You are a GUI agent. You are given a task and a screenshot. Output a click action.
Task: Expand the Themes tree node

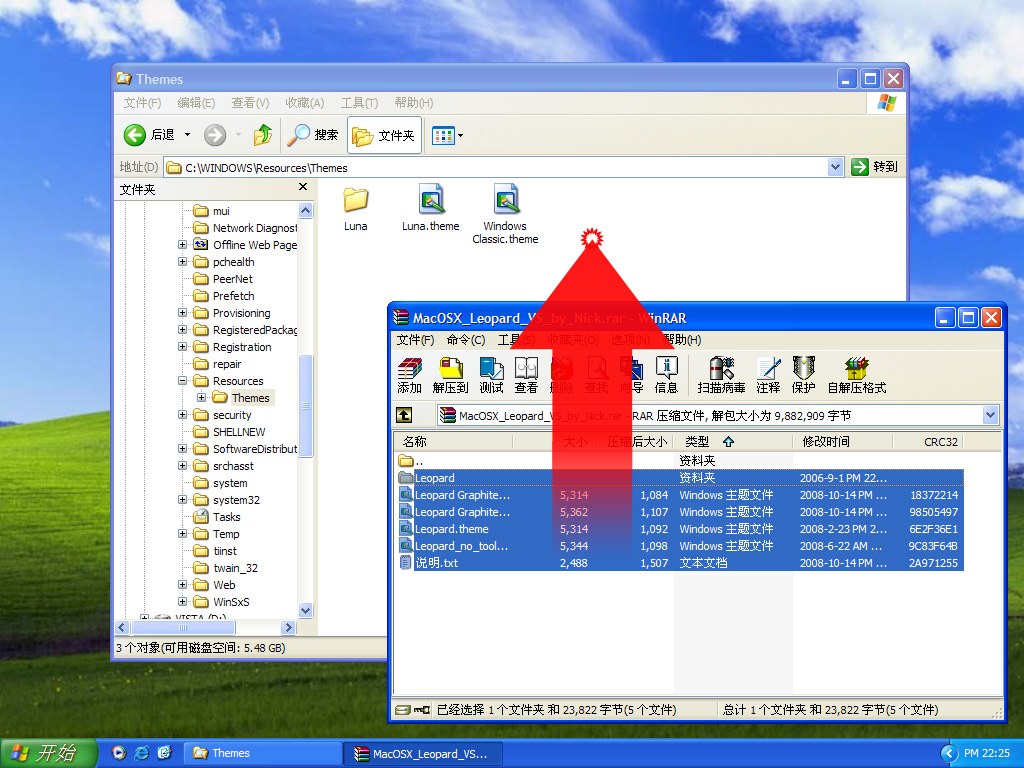click(201, 397)
